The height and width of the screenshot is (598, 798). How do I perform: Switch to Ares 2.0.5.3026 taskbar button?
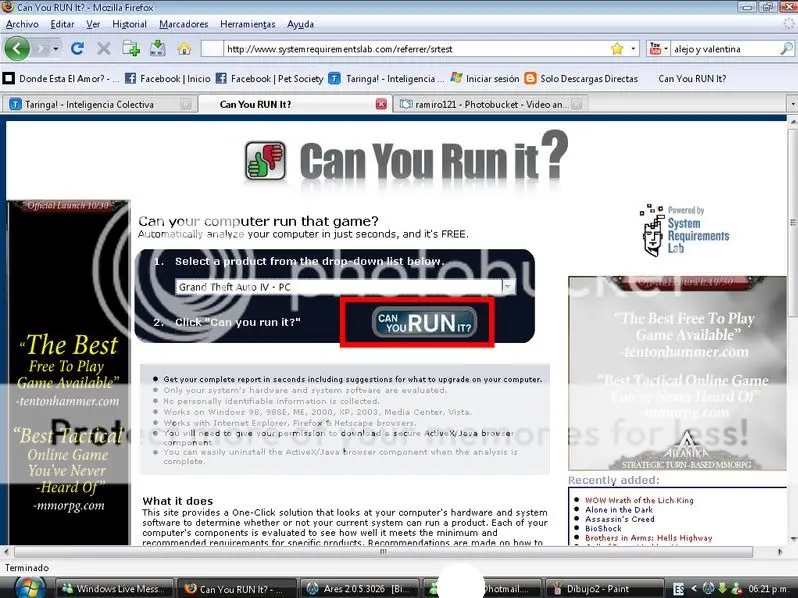[x=360, y=589]
